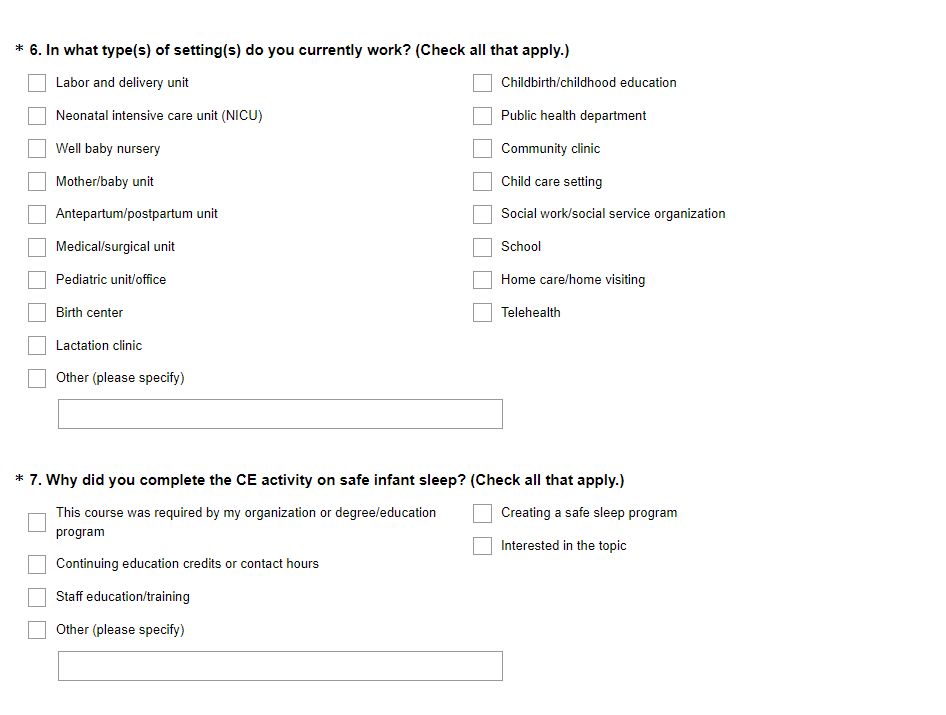The image size is (946, 715).
Task: Click the question 7 Other text field
Action: point(280,666)
